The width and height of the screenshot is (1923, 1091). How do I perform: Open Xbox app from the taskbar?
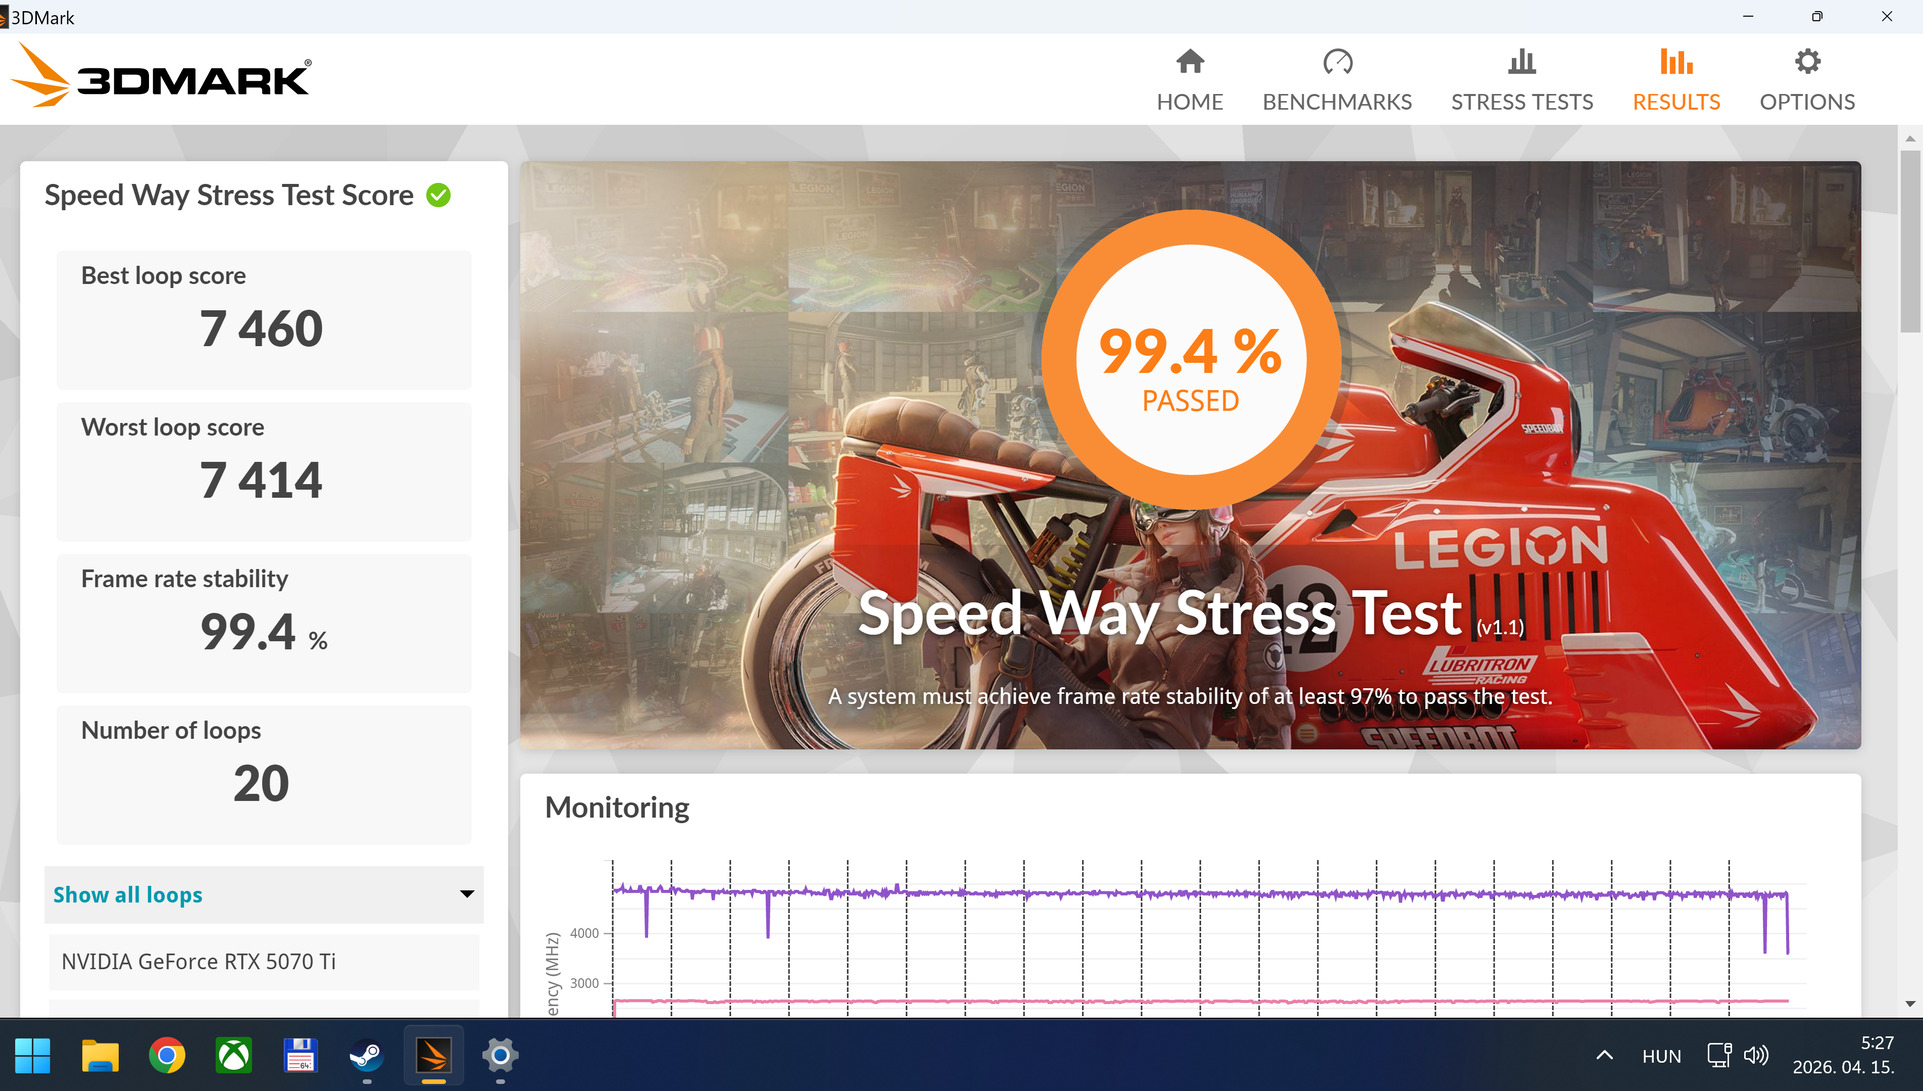233,1055
